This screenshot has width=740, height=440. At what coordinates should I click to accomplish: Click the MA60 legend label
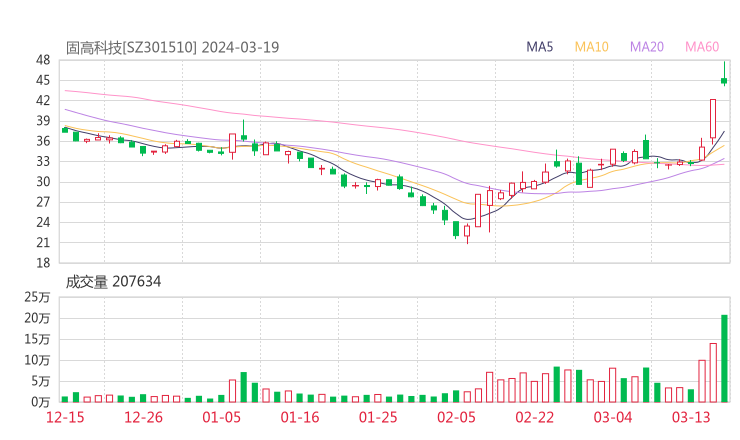[702, 47]
